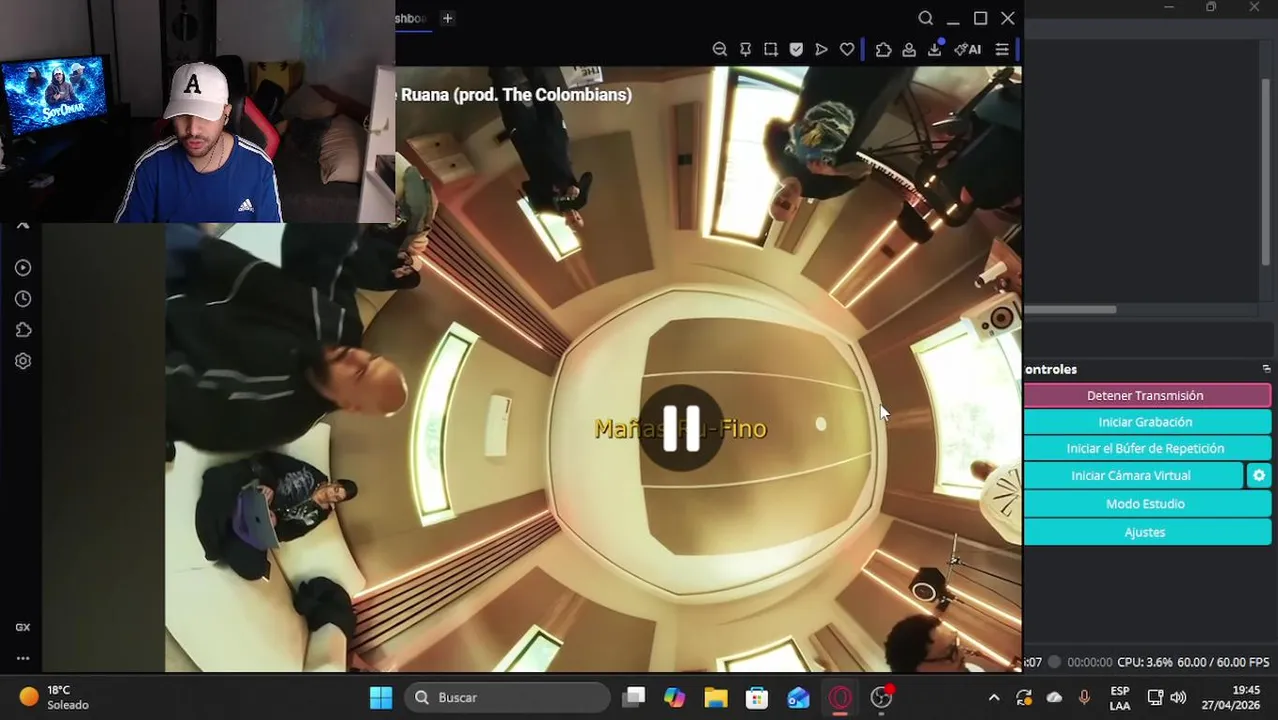Open the Easy Setup sliders icon
The height and width of the screenshot is (720, 1278).
click(x=1001, y=49)
